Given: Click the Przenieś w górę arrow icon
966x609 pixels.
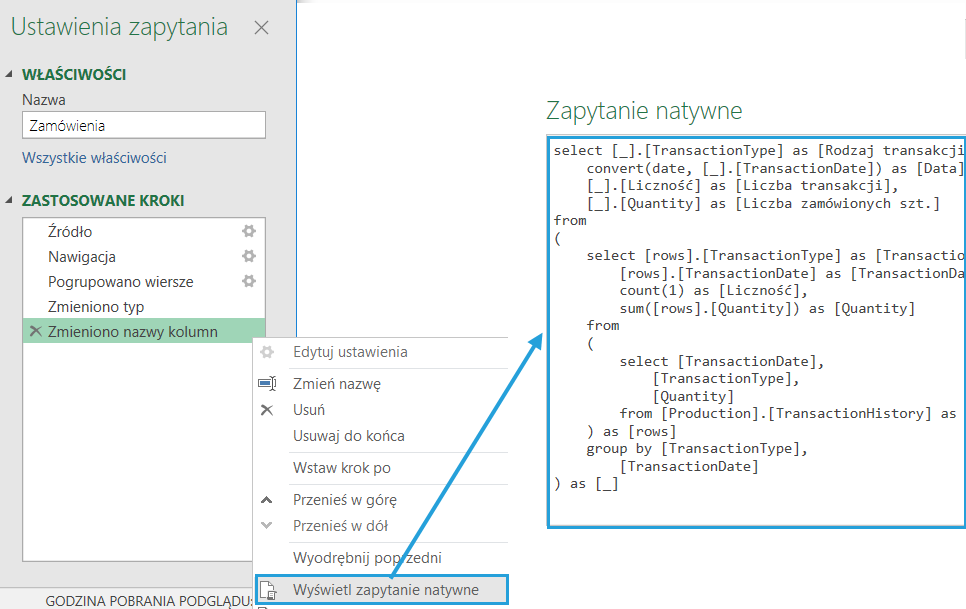Looking at the screenshot, I should coord(267,500).
